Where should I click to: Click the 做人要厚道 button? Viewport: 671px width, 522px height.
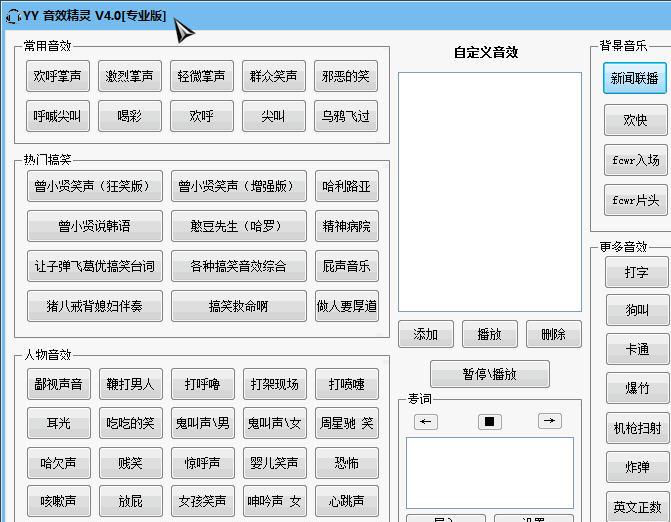tap(347, 306)
